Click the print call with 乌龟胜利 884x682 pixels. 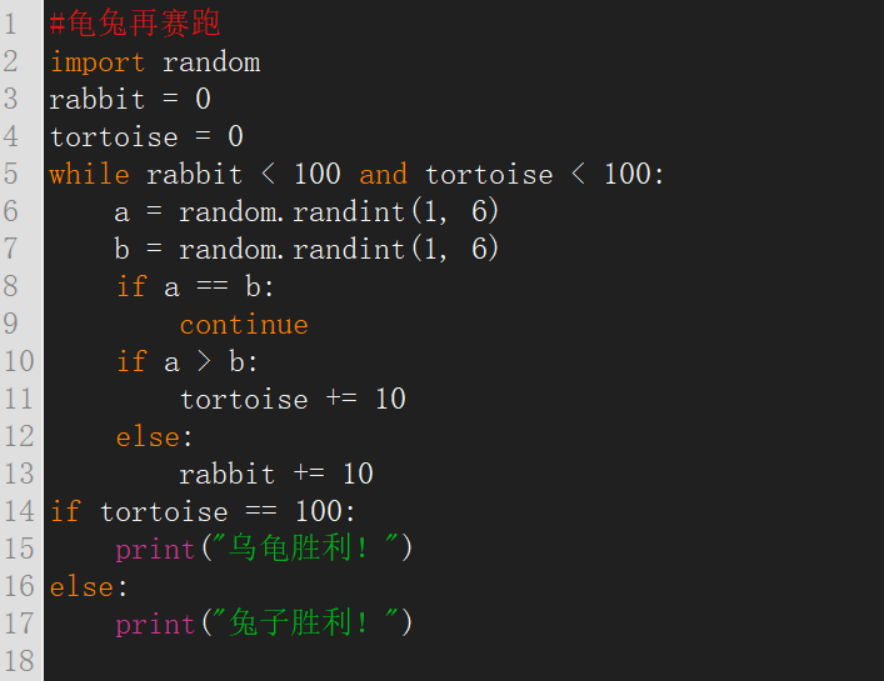264,548
